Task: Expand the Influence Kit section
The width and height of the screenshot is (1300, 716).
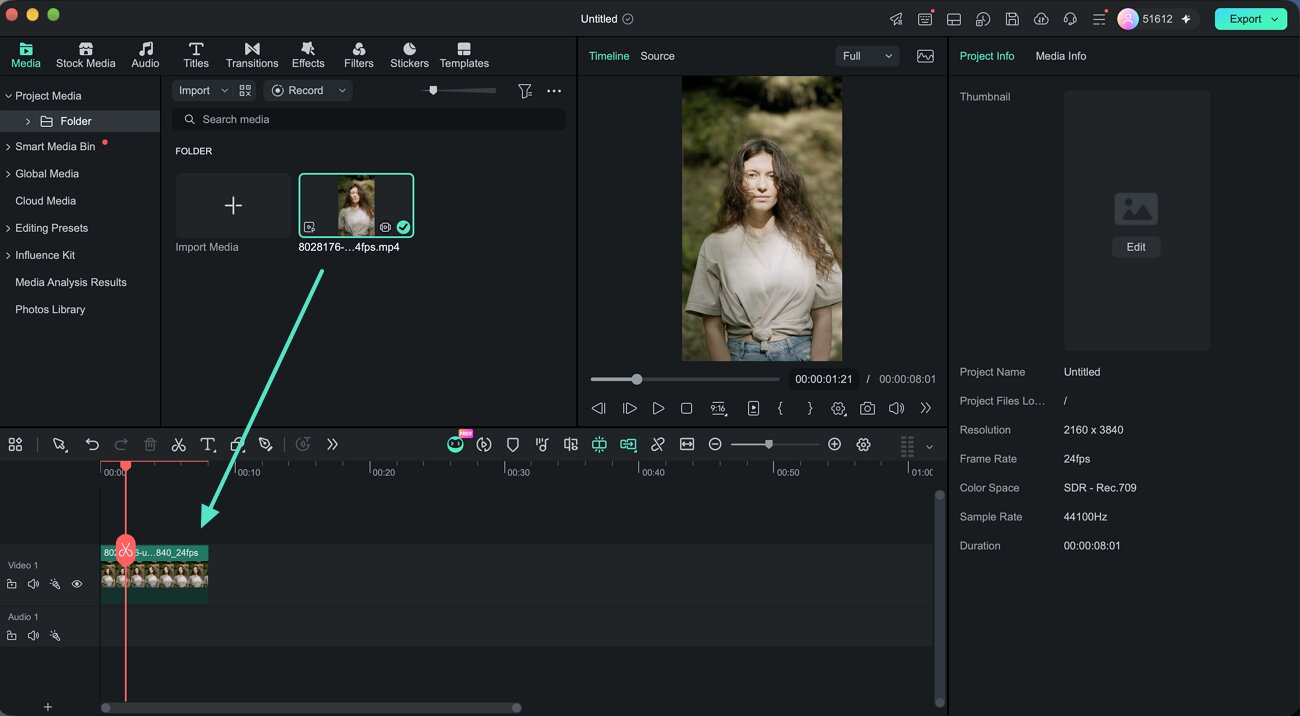Action: pyautogui.click(x=9, y=255)
